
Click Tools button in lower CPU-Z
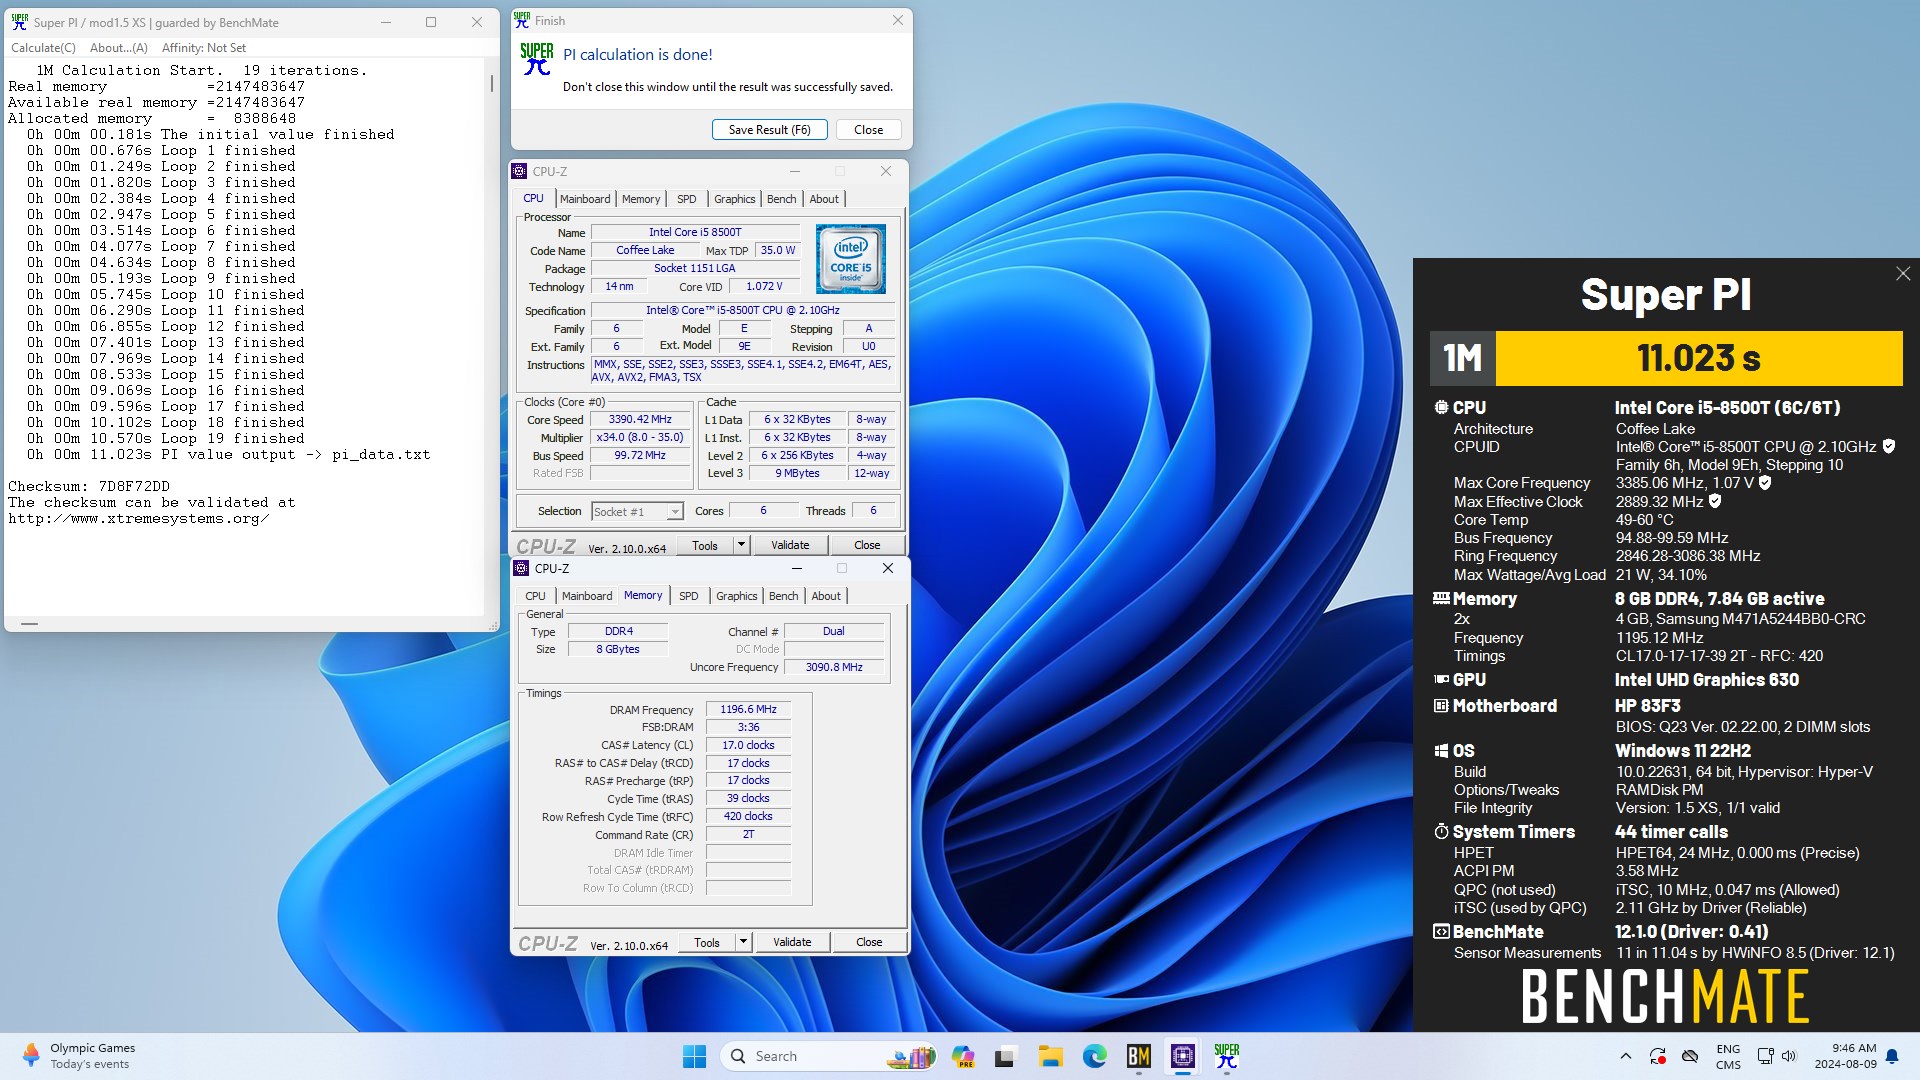tap(707, 943)
